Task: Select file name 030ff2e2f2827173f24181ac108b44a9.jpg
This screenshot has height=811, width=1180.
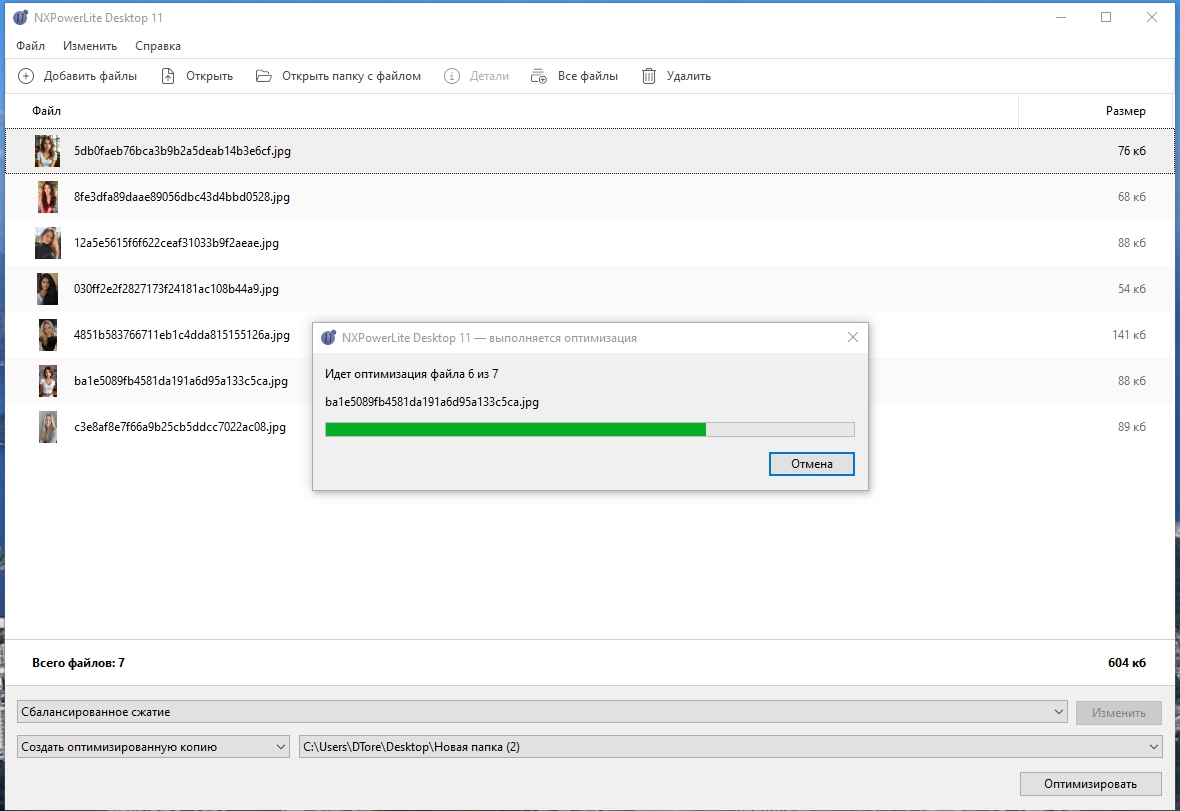Action: 176,289
